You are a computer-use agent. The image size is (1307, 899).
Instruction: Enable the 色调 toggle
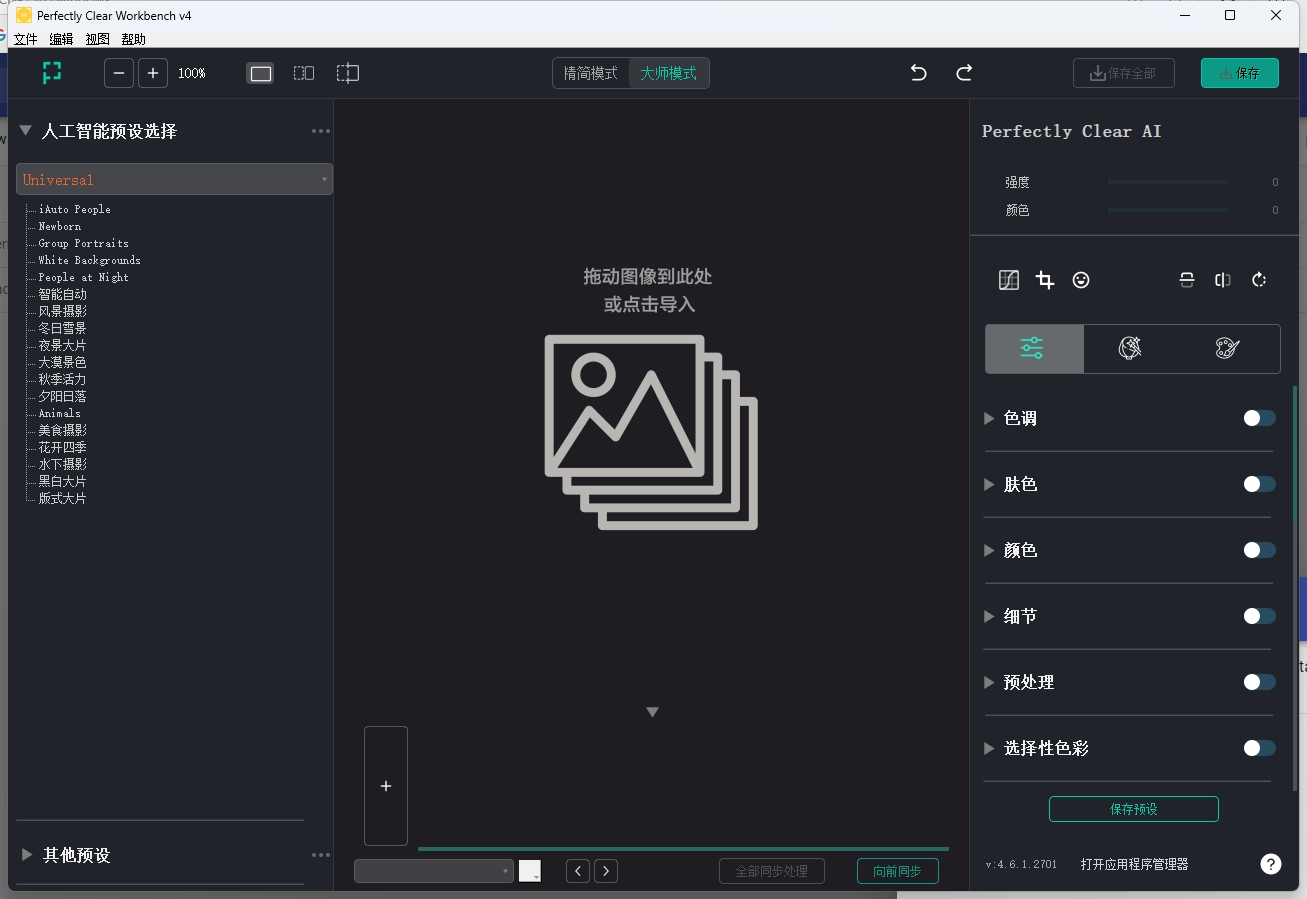[x=1259, y=418]
